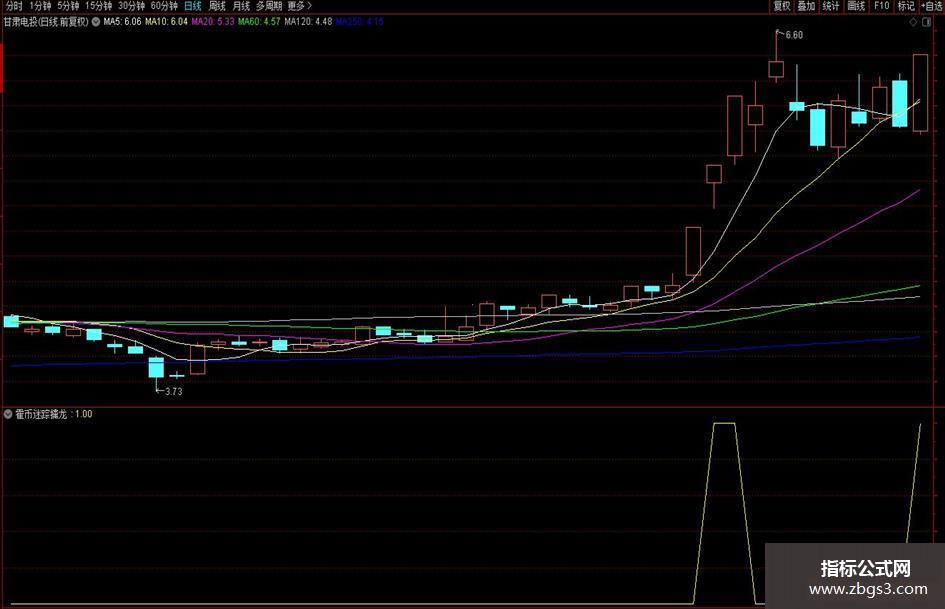Viewport: 945px width, 609px height.
Task: Click the MA5: 6.06 label
Action: click(x=122, y=22)
